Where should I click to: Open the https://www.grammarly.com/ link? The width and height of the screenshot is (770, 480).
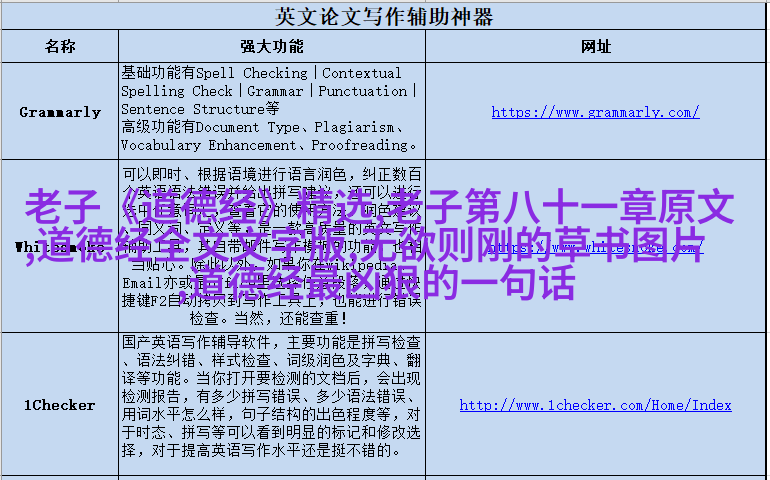click(595, 113)
